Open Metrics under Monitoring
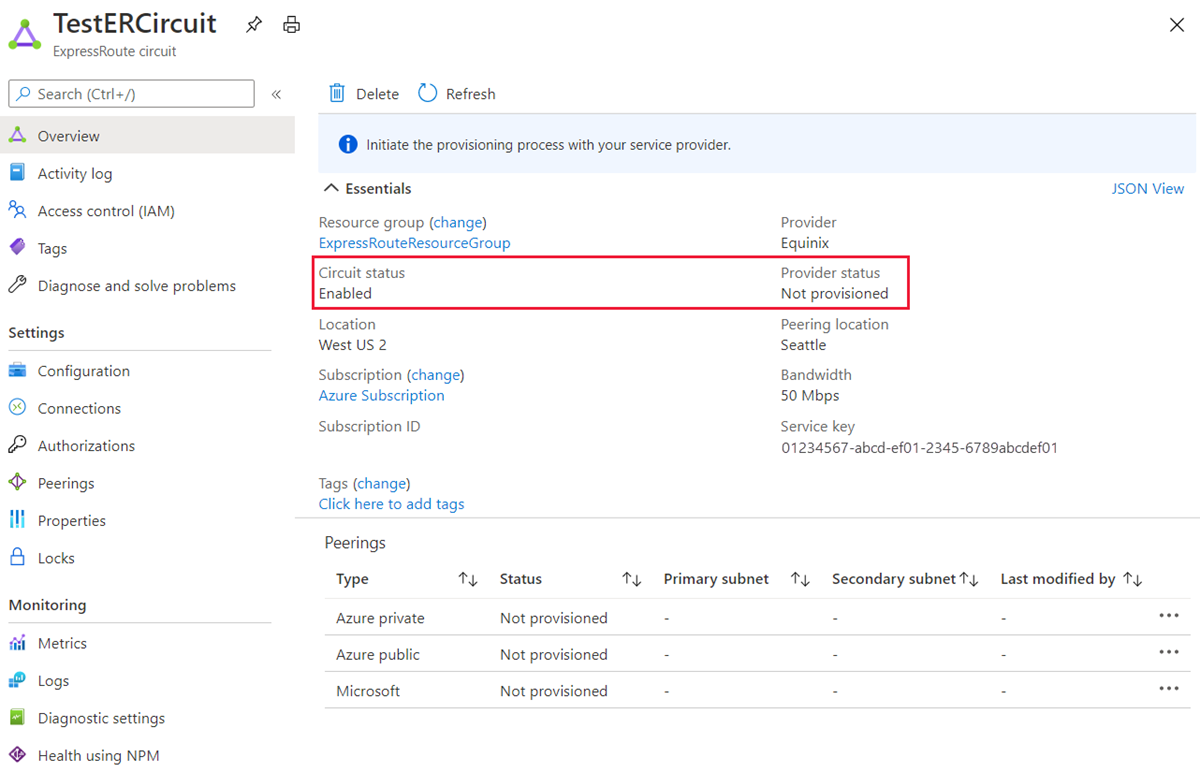Screen dimensions: 1200x772 pos(62,643)
